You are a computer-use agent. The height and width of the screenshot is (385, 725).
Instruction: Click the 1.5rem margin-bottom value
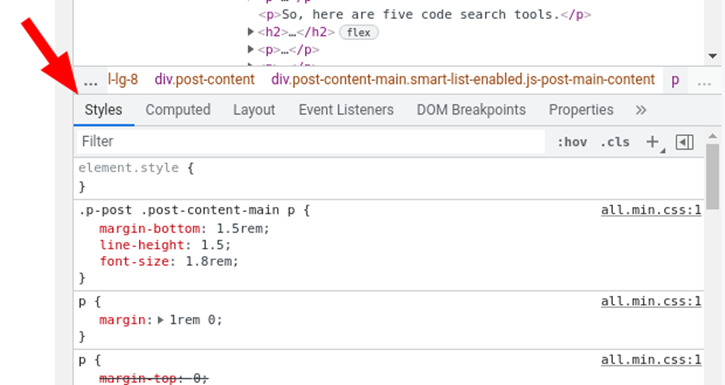[240, 229]
